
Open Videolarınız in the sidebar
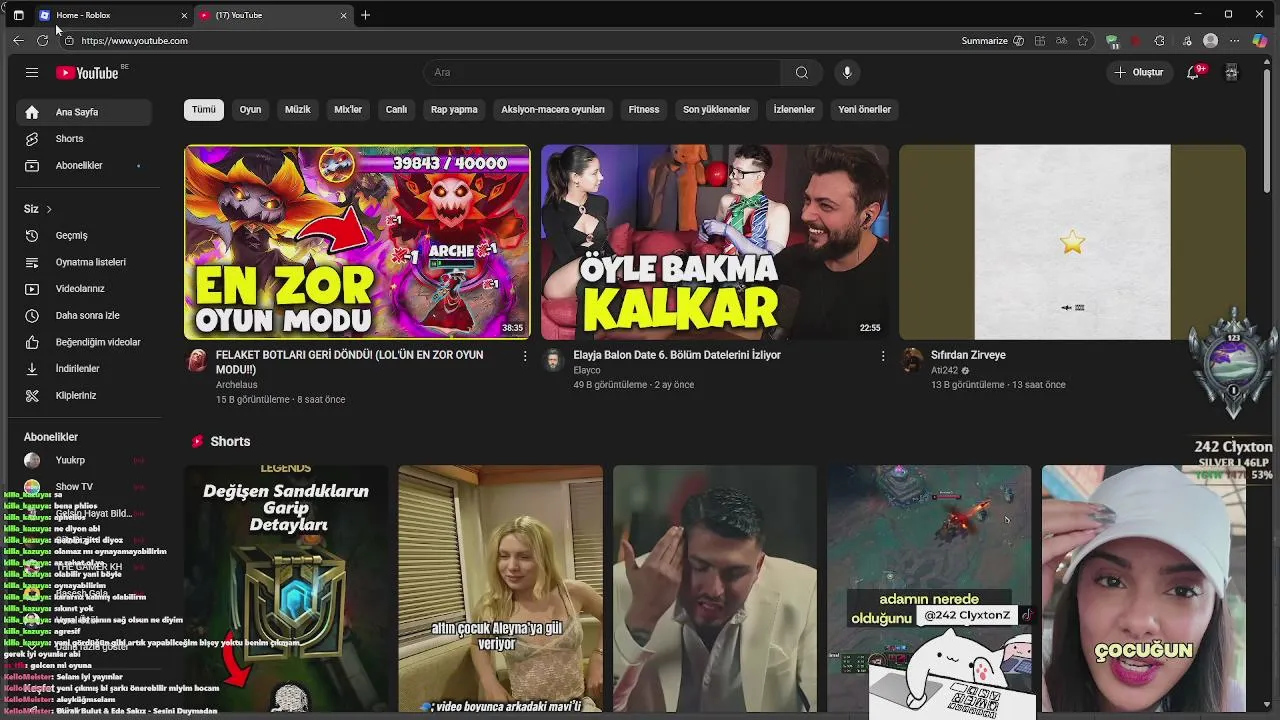pos(84,289)
